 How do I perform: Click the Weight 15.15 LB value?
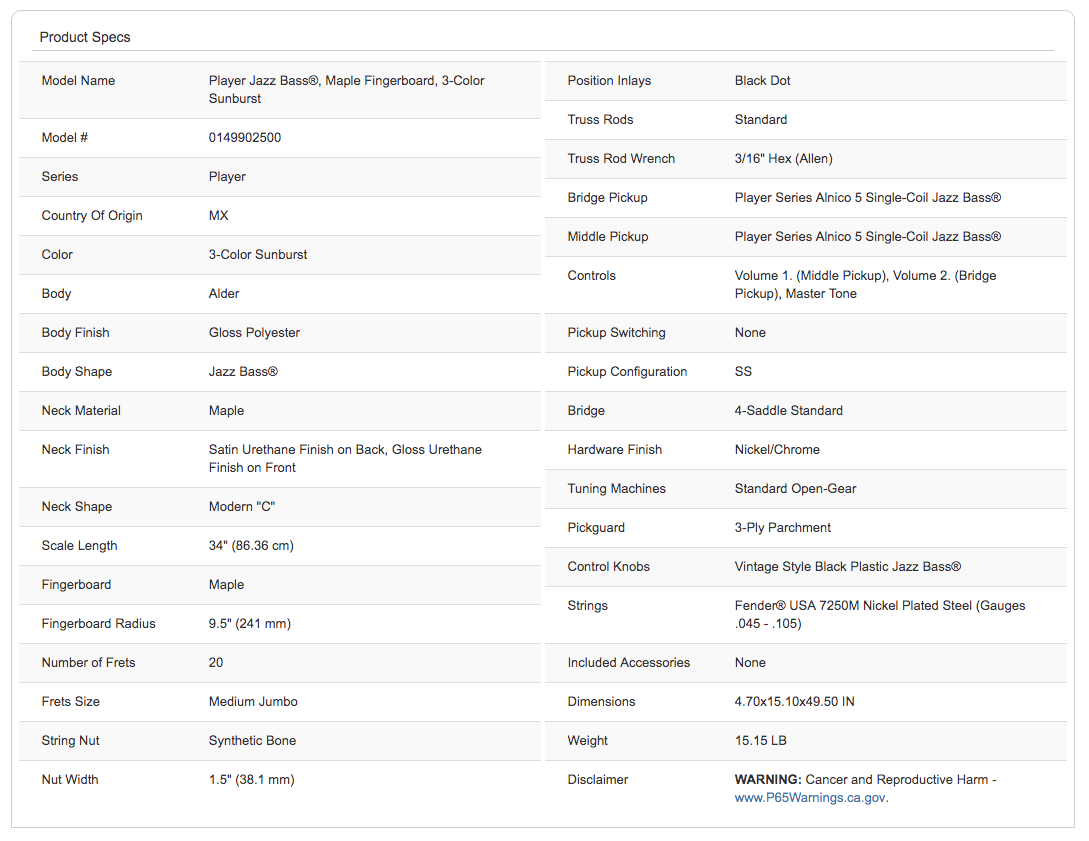pos(760,740)
